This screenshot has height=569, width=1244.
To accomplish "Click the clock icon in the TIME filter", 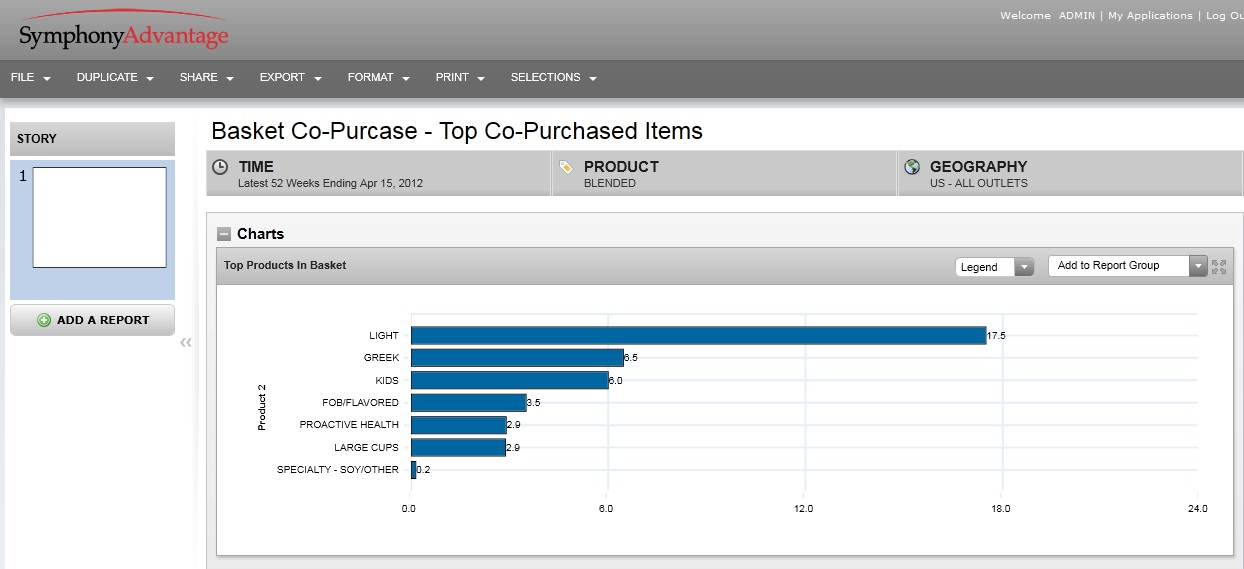I will click(x=220, y=168).
